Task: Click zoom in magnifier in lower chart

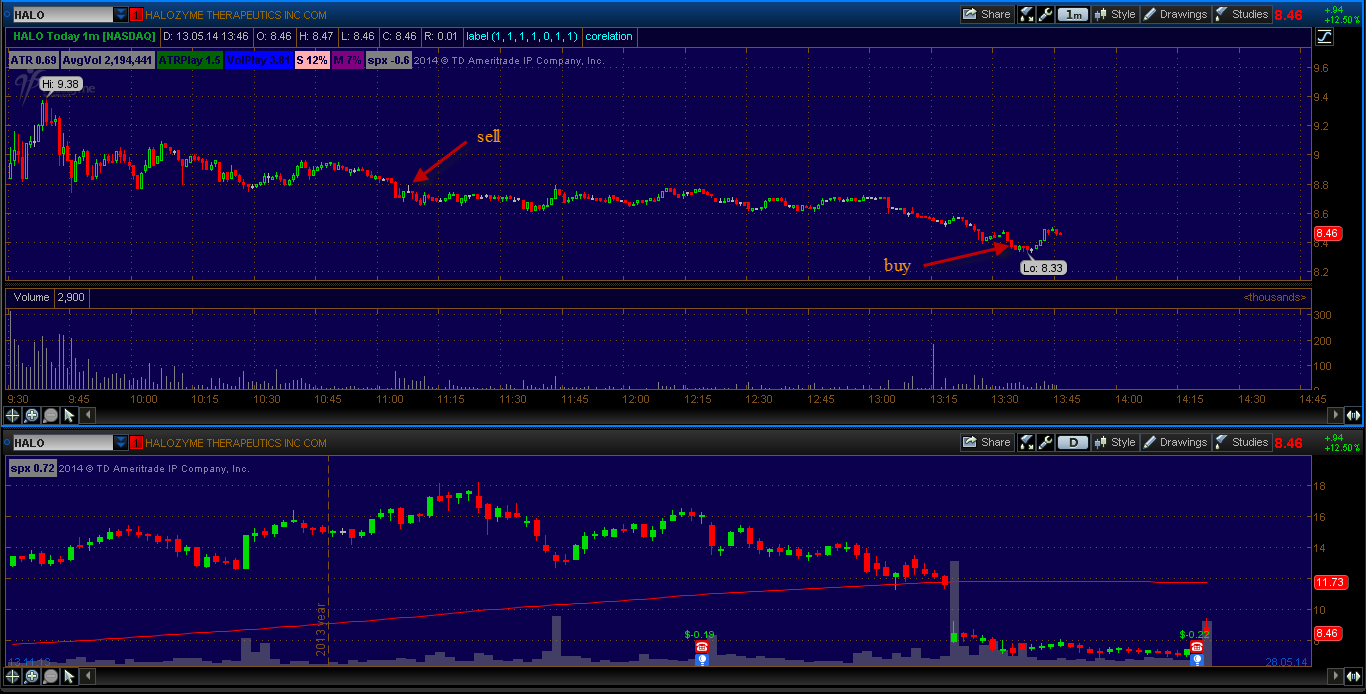Action: [32, 677]
